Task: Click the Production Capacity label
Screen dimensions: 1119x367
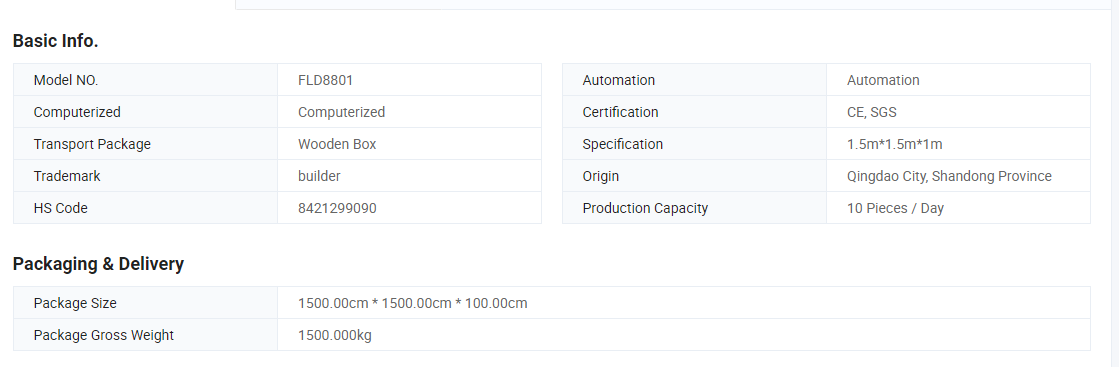Action: pos(645,208)
